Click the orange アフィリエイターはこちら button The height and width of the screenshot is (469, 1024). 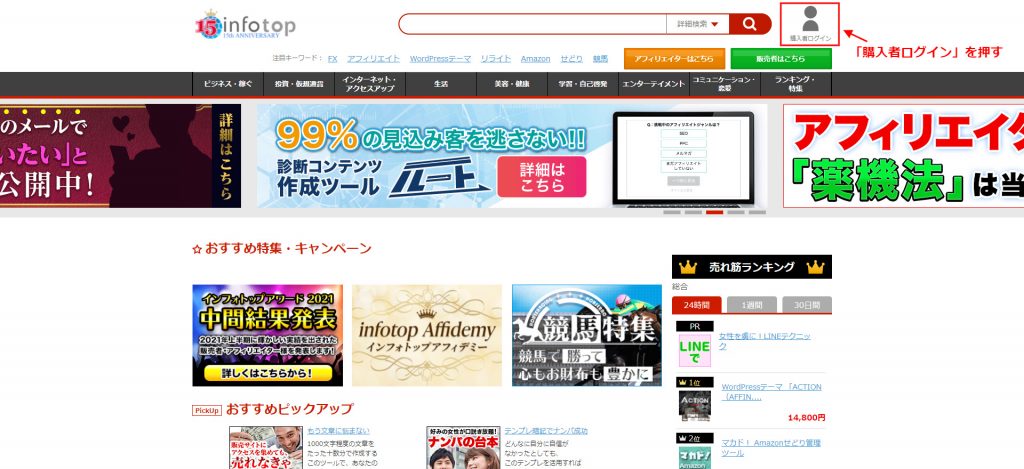coord(675,58)
